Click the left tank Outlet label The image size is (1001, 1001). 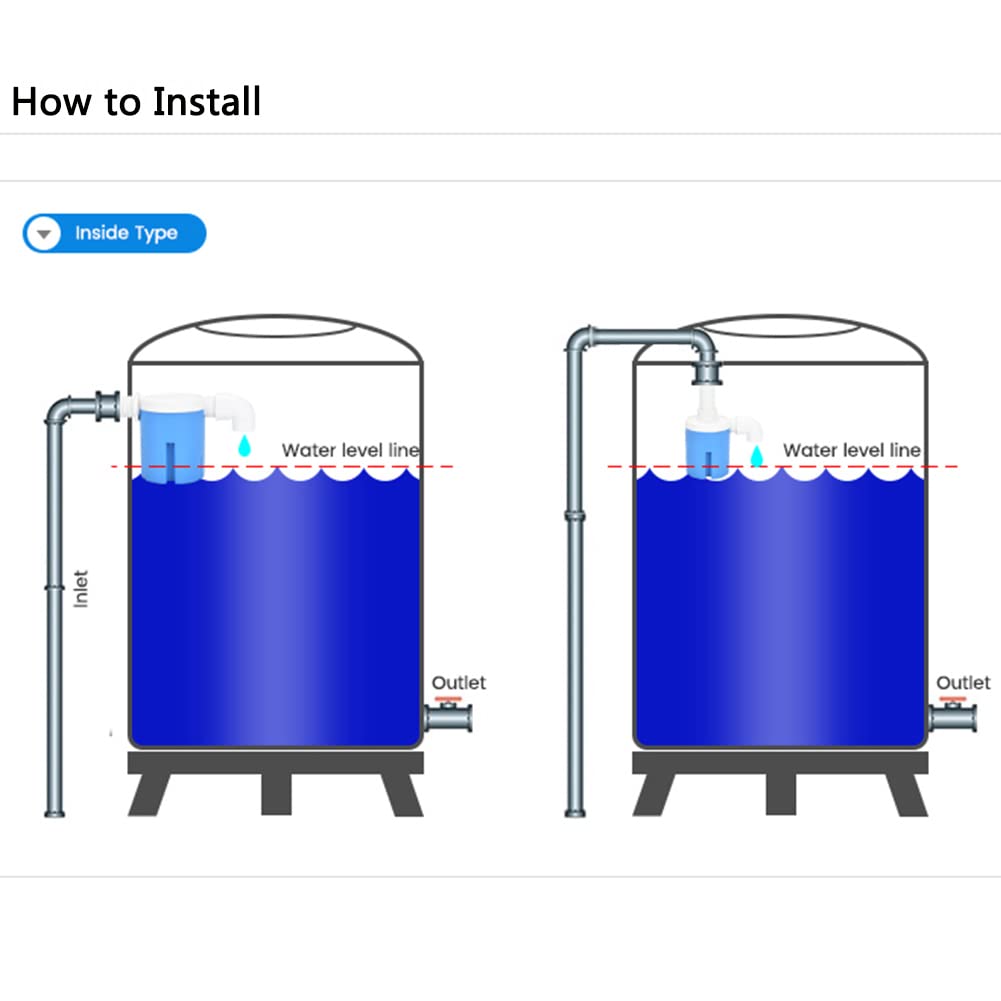pyautogui.click(x=458, y=682)
